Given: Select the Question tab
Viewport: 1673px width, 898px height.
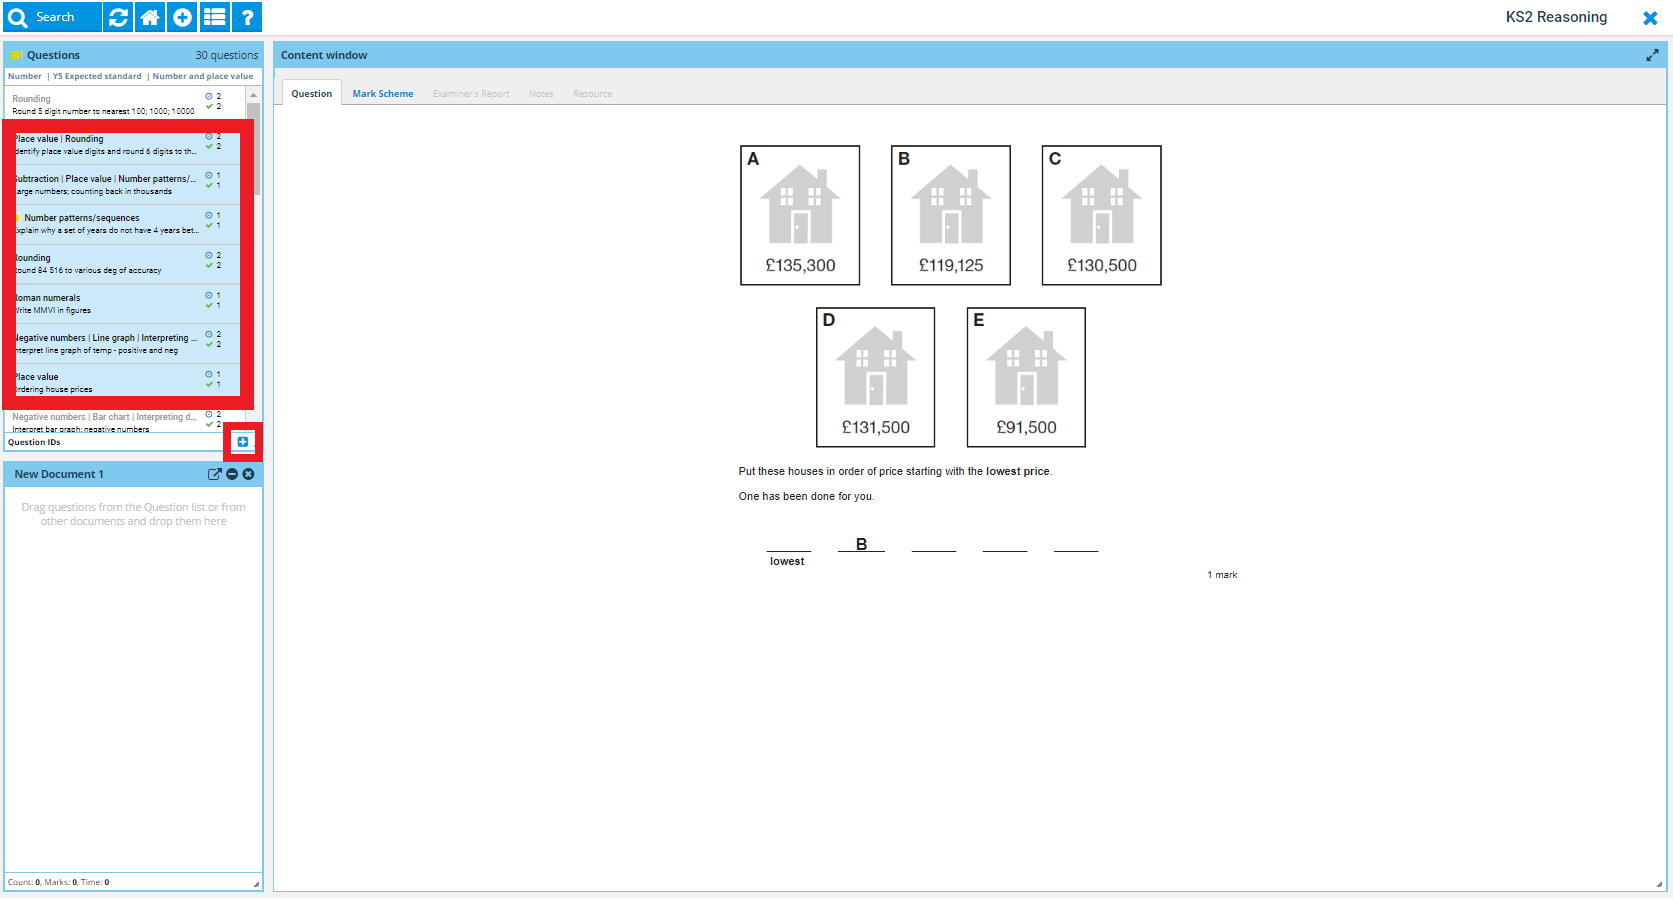Looking at the screenshot, I should click(x=311, y=94).
